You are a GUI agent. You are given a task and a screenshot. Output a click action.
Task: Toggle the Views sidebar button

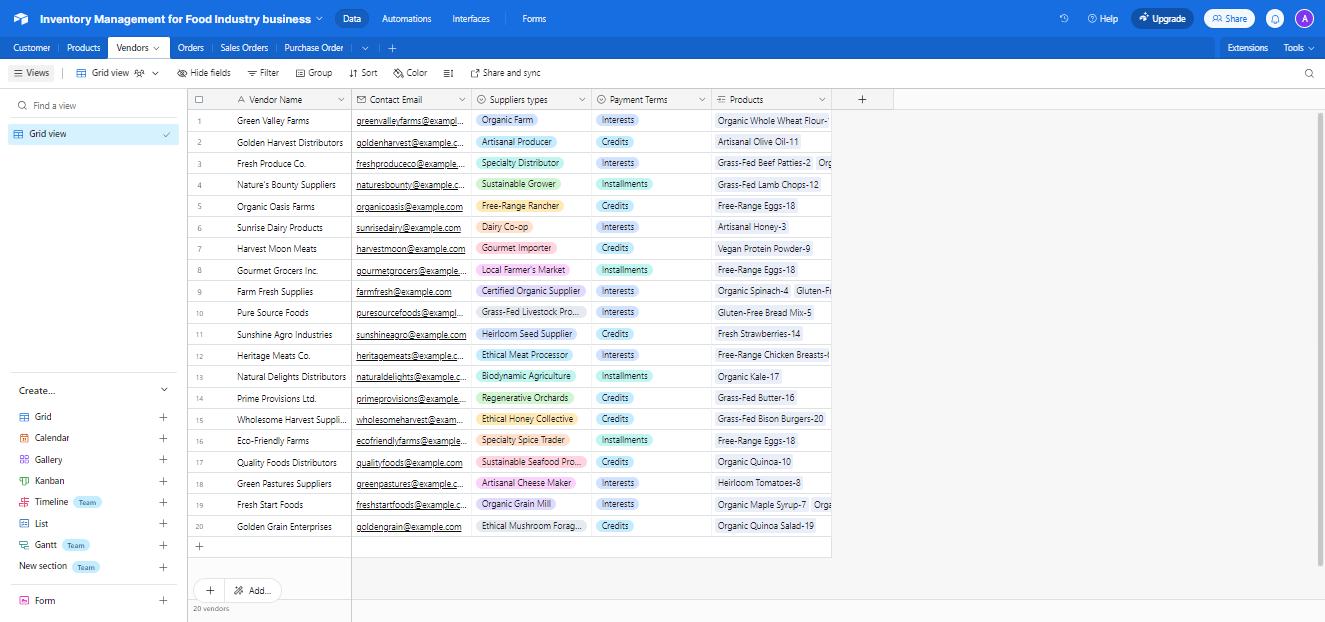31,73
